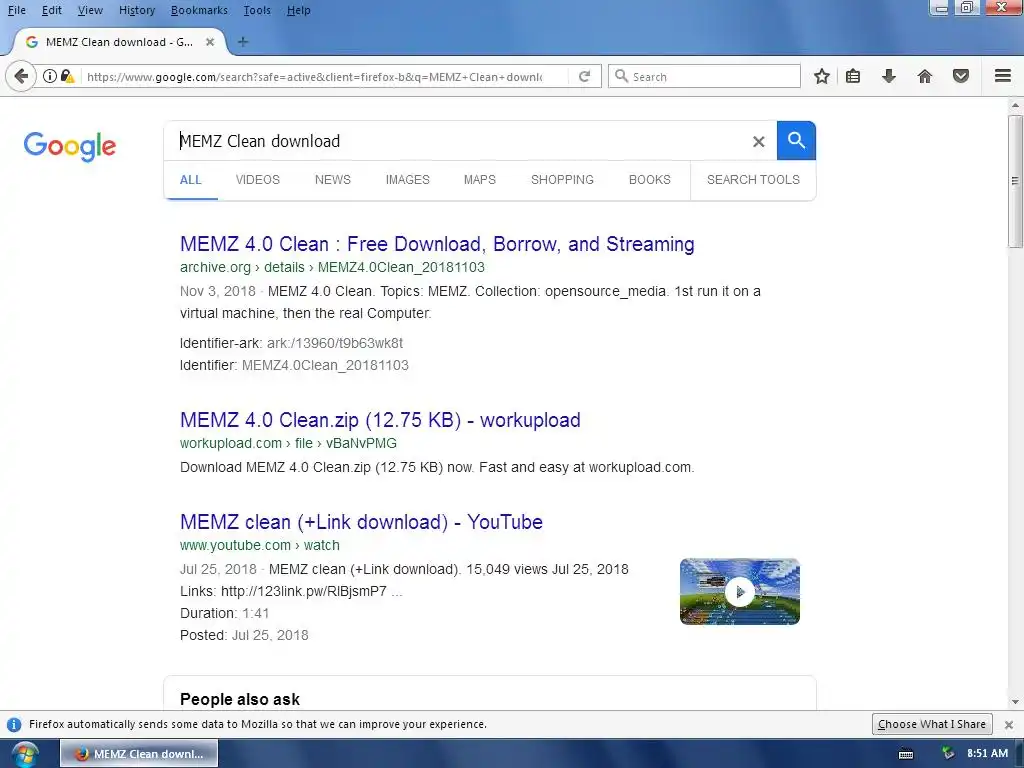
Task: Click the on-screen keyboard tray icon
Action: 906,754
